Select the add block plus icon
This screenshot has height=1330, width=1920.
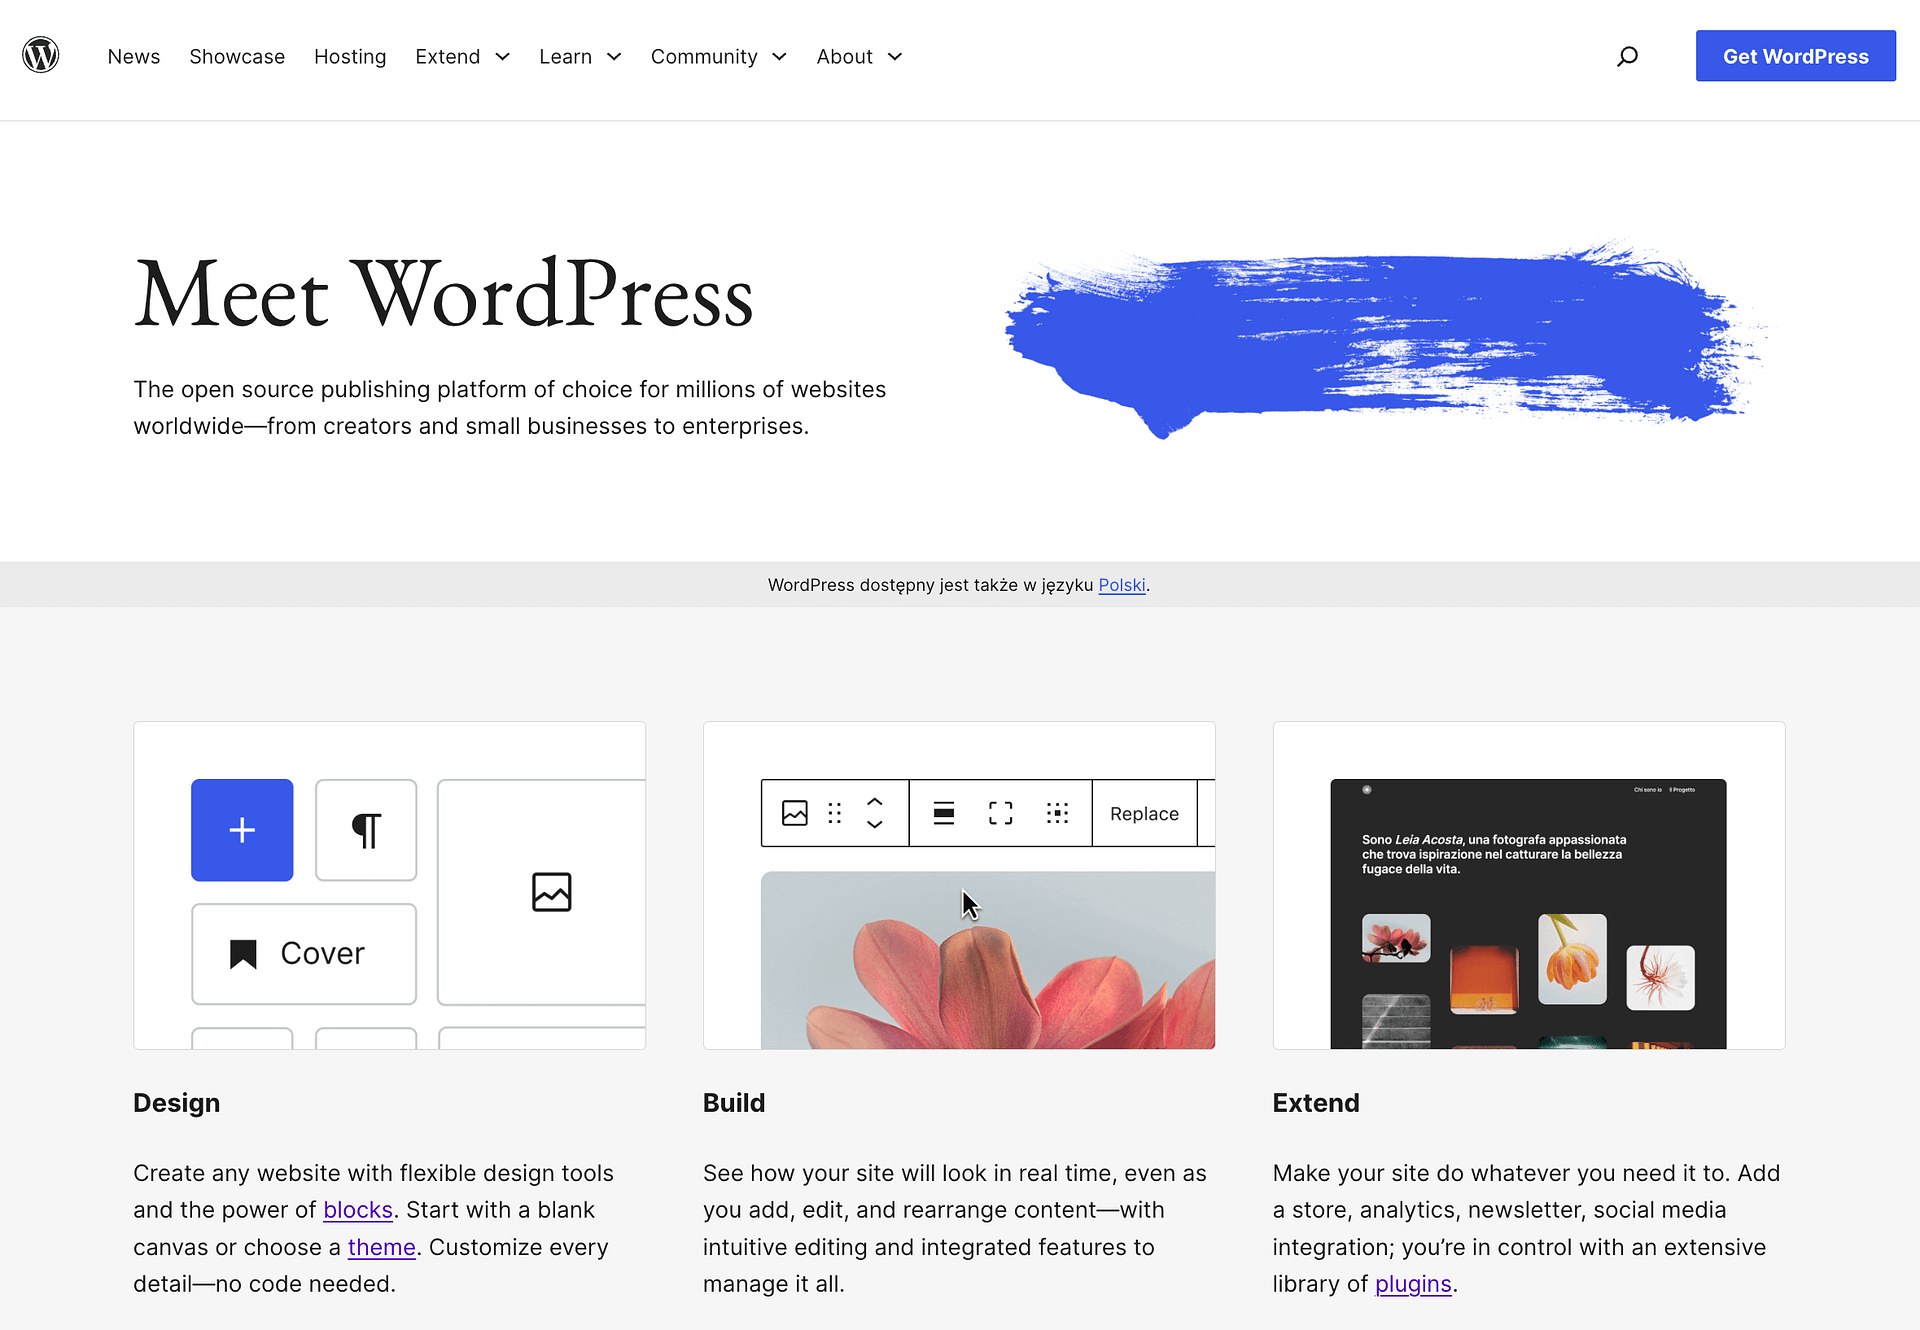[x=242, y=830]
